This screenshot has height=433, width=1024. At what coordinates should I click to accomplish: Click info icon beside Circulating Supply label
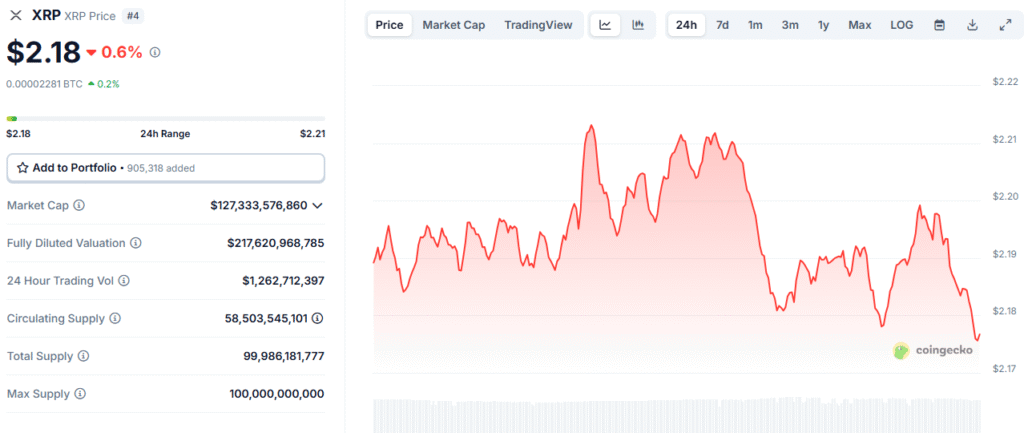[115, 319]
